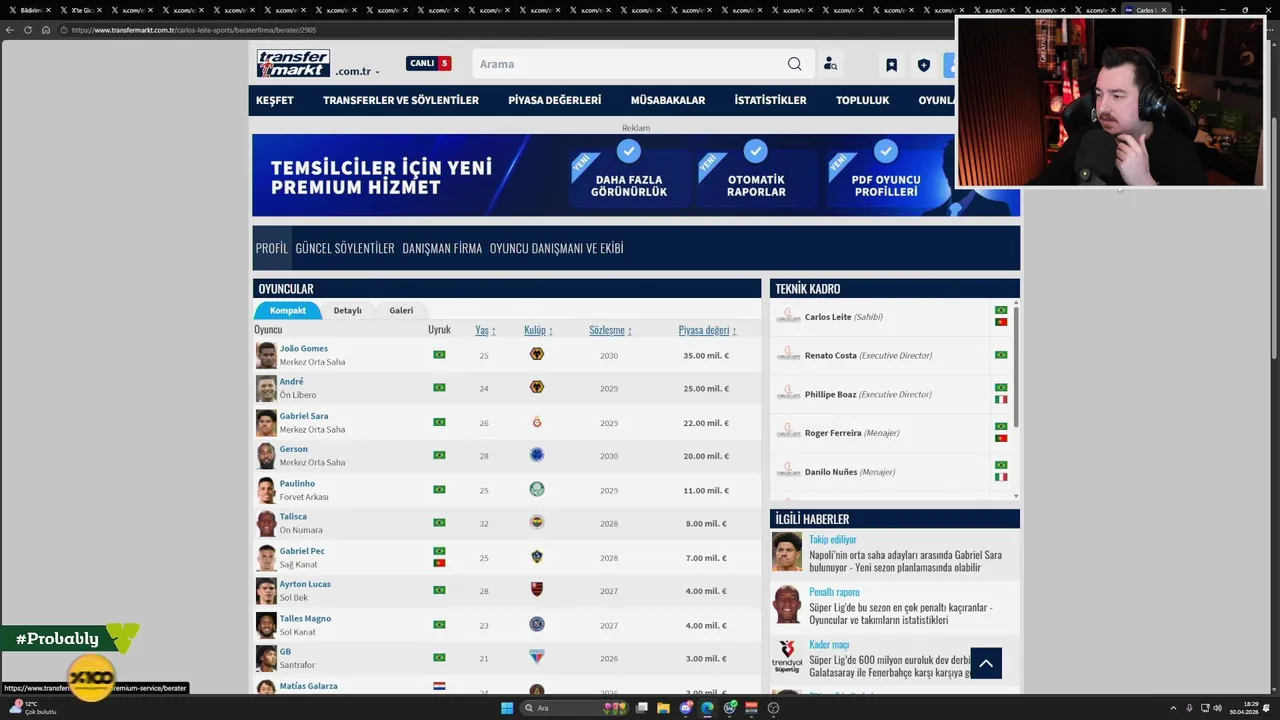Select the Profil tab
The image size is (1280, 720).
point(271,248)
